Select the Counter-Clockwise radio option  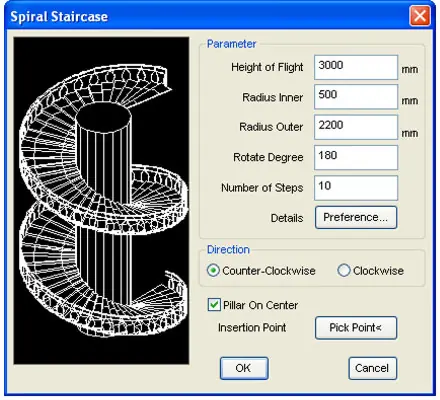pyautogui.click(x=261, y=270)
